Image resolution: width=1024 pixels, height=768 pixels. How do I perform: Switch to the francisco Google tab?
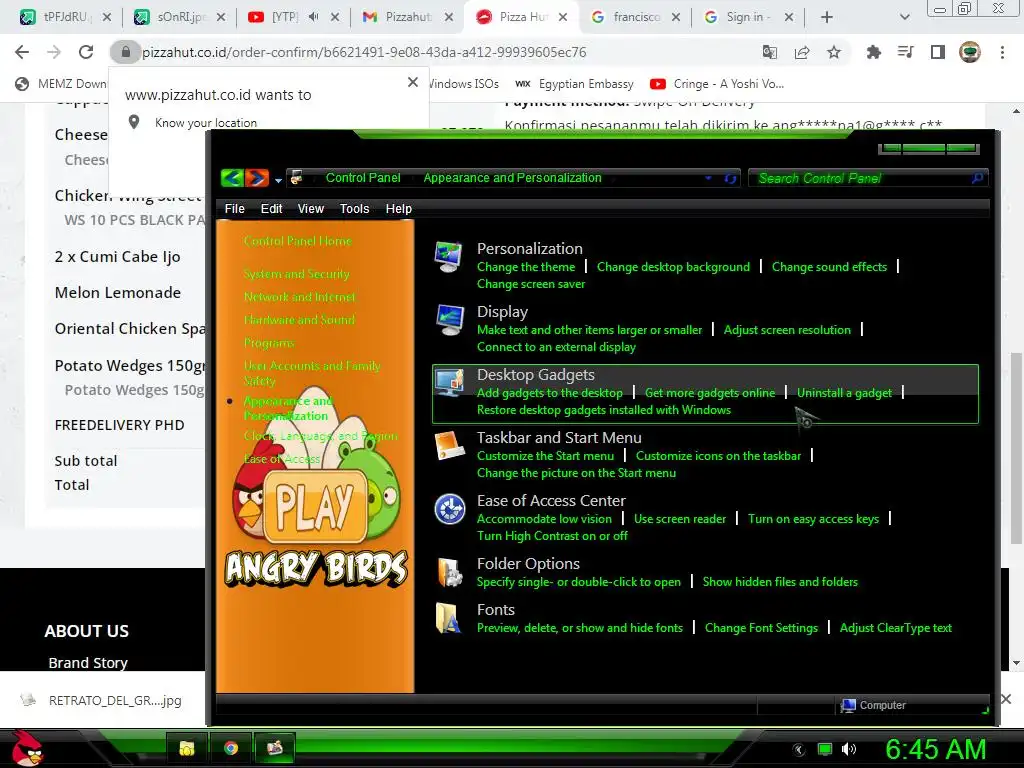pos(636,17)
